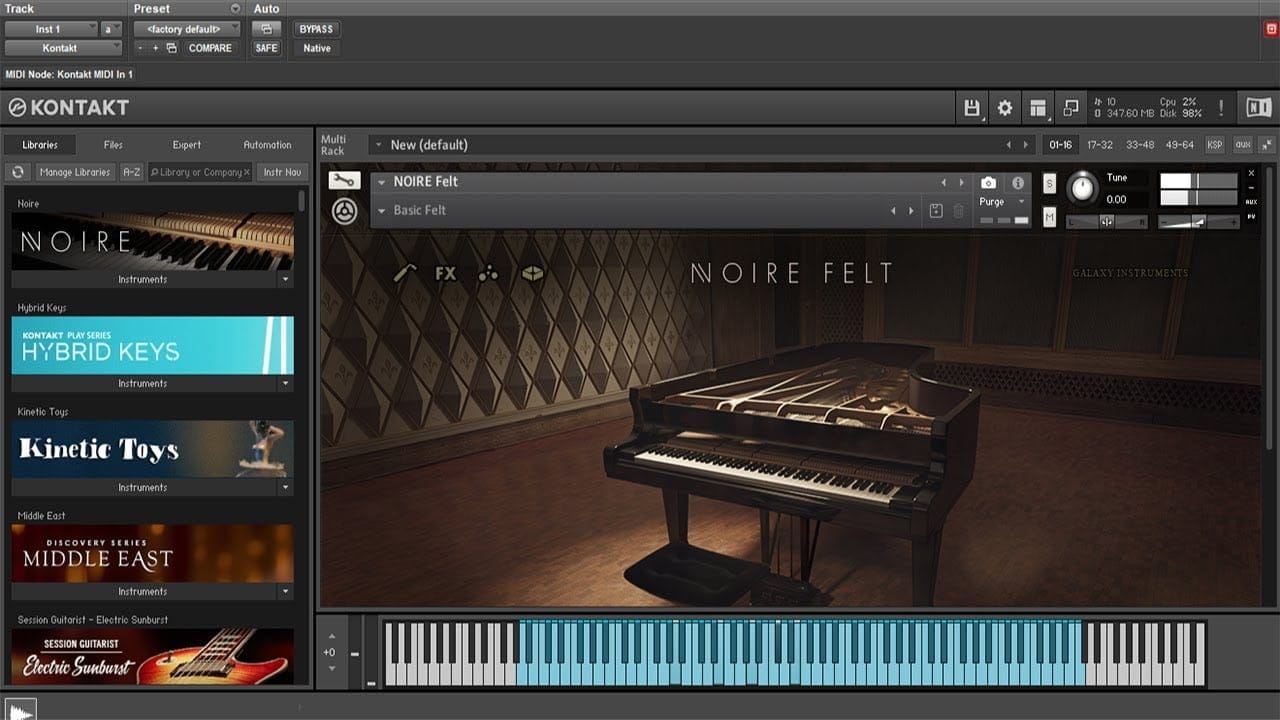Screen dimensions: 1280x720
Task: Minimize NOIRE Felt instrument header (dash)
Action: pyautogui.click(x=1251, y=187)
